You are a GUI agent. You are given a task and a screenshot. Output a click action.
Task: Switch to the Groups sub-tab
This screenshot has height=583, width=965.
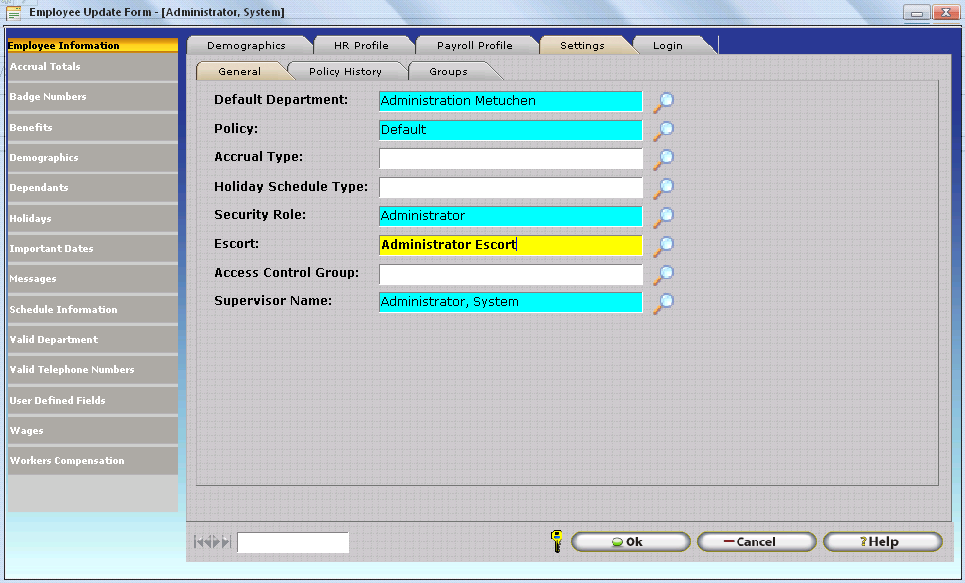pos(448,72)
